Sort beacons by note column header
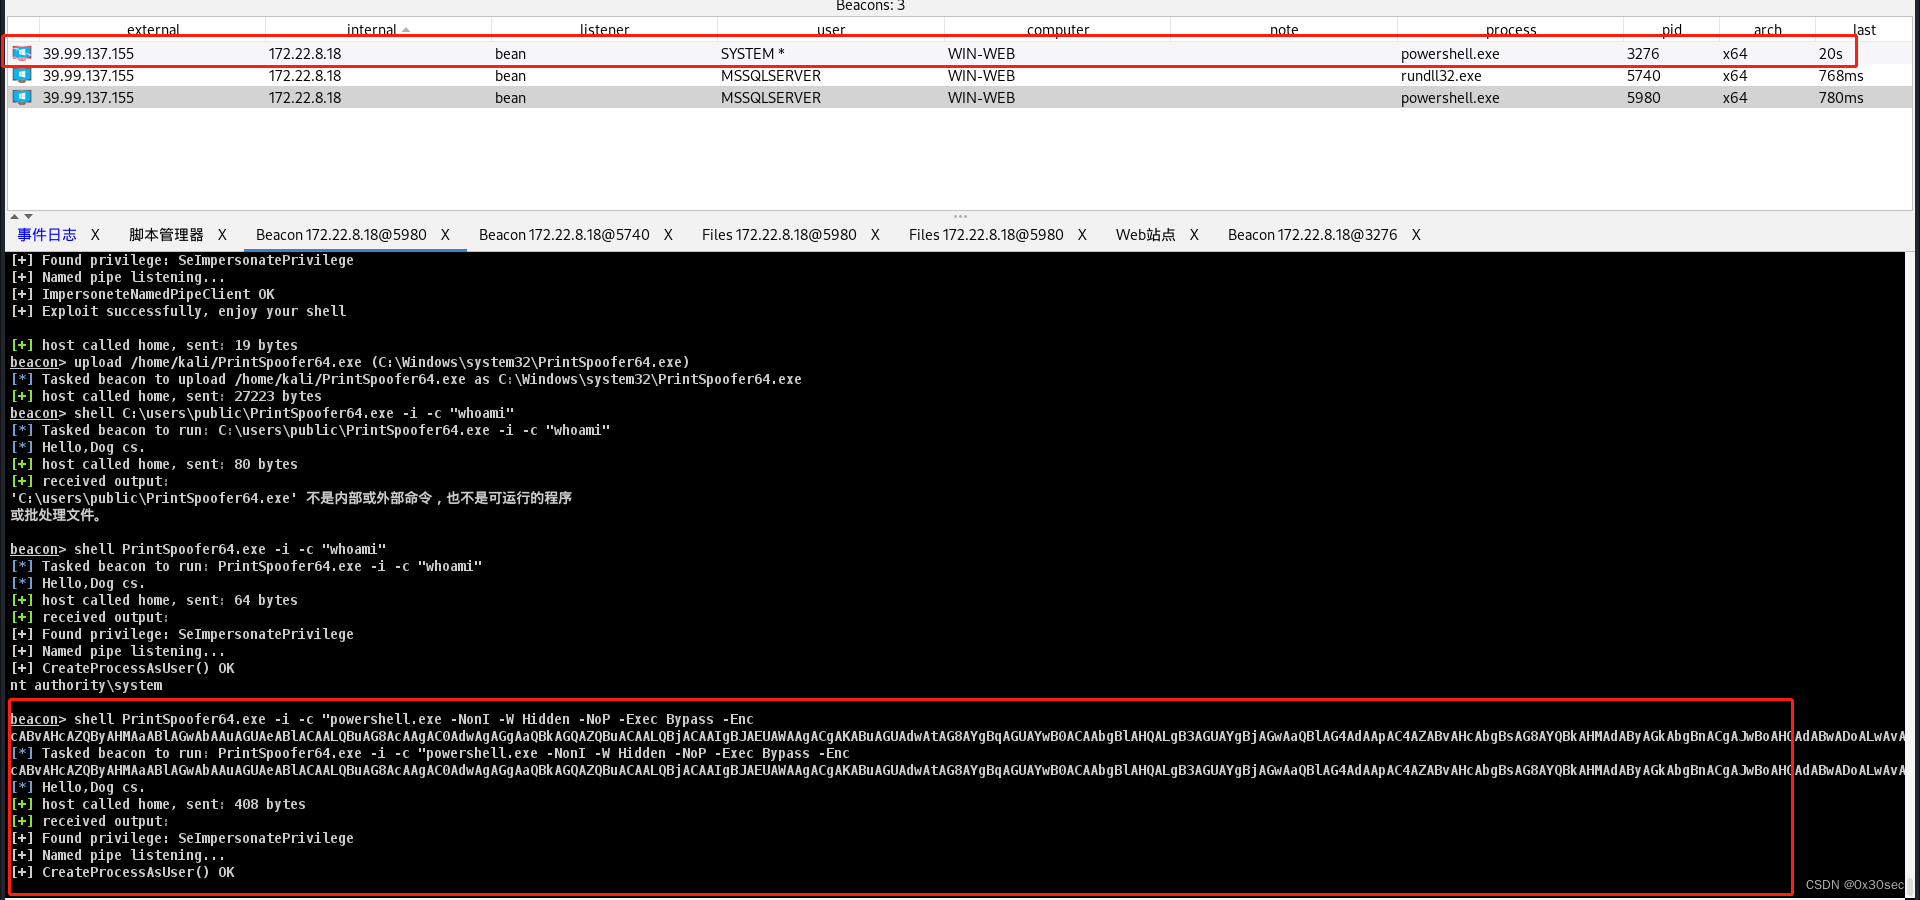Image resolution: width=1920 pixels, height=900 pixels. pyautogui.click(x=1284, y=30)
